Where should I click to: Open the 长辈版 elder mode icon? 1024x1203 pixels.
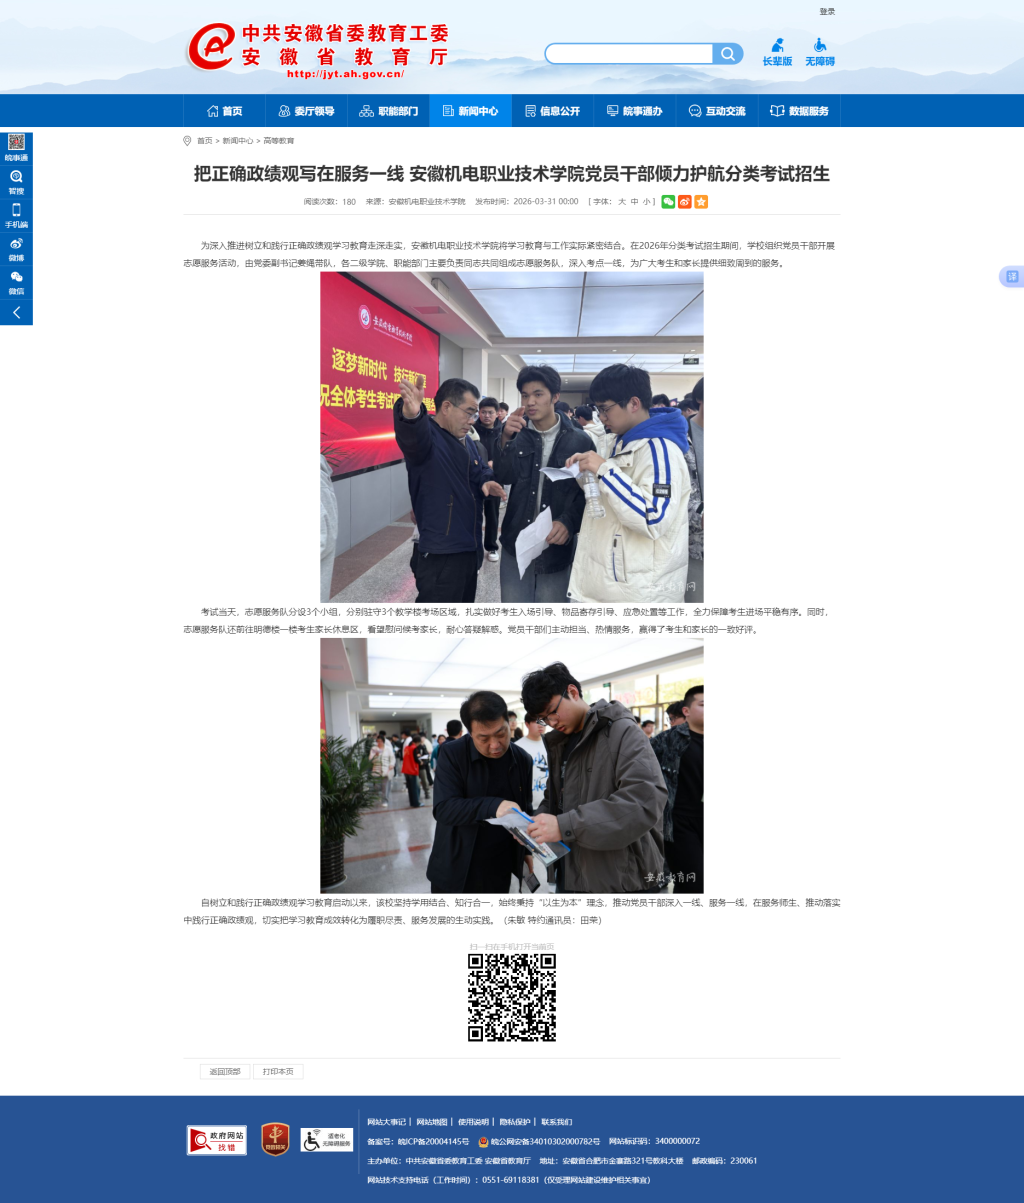(777, 52)
